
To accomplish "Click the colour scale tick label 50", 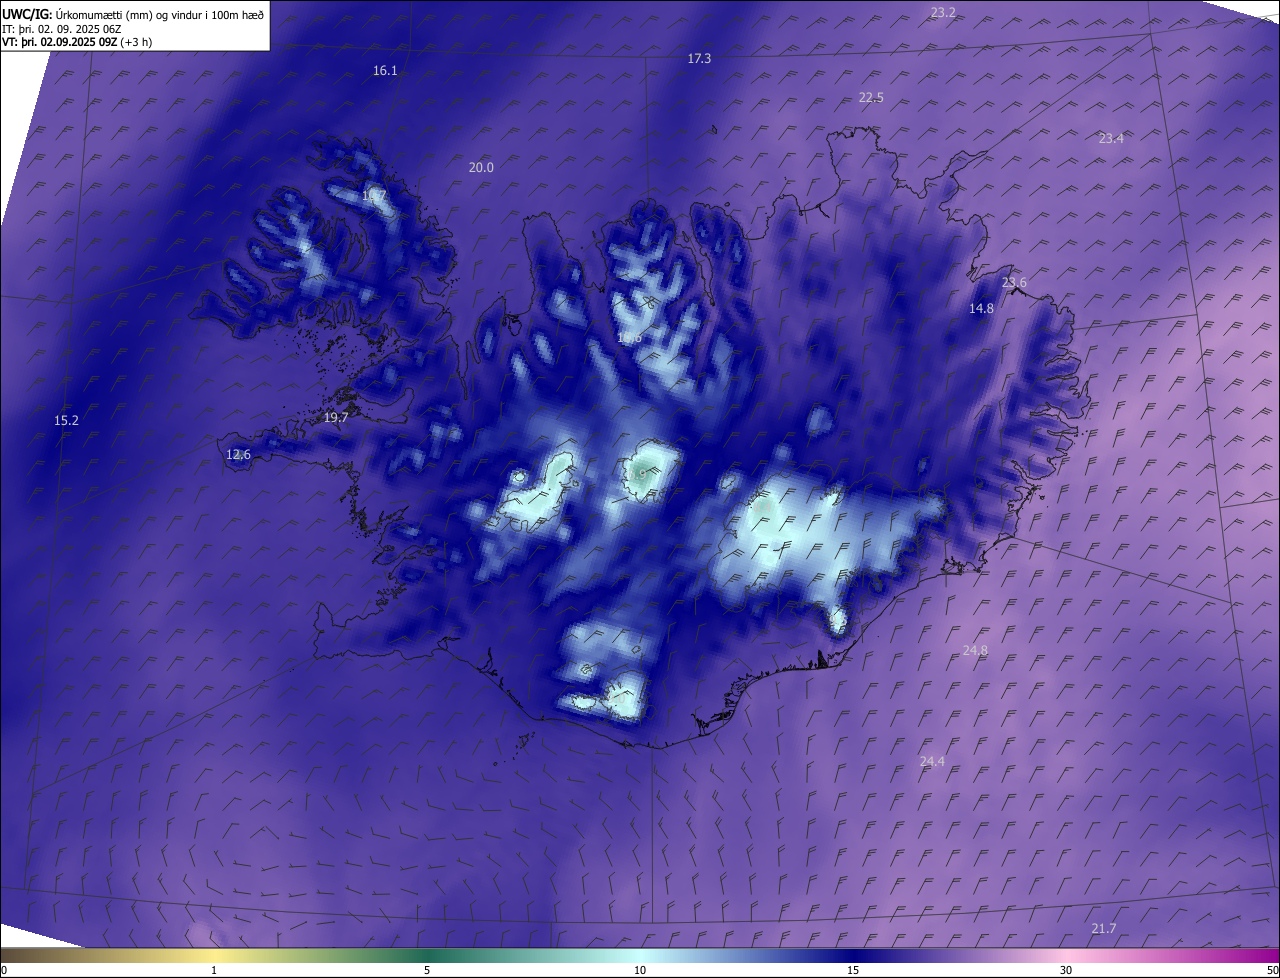I will point(1272,970).
